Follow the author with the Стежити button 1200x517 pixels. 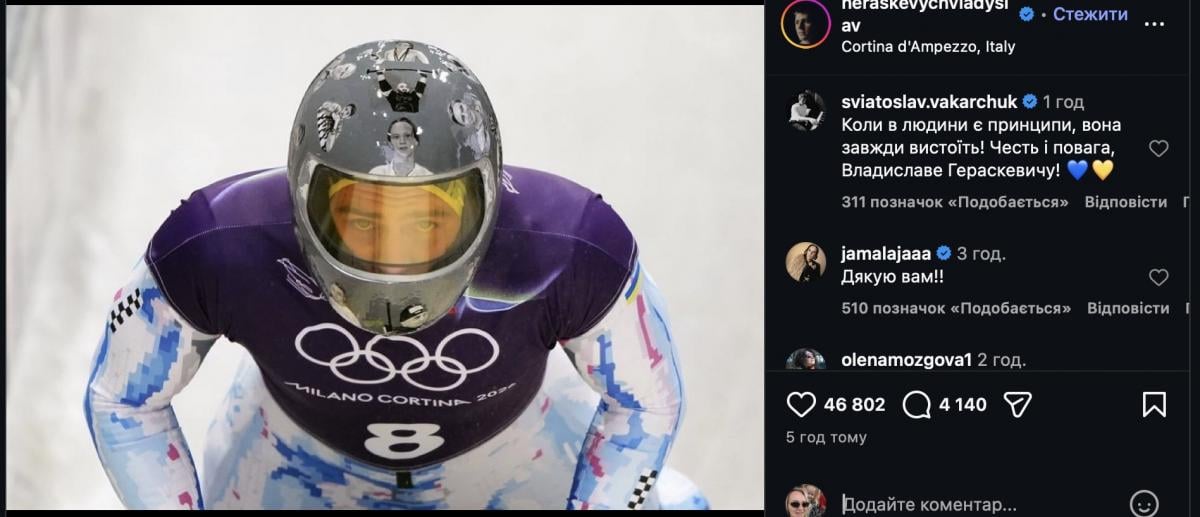tap(1090, 14)
